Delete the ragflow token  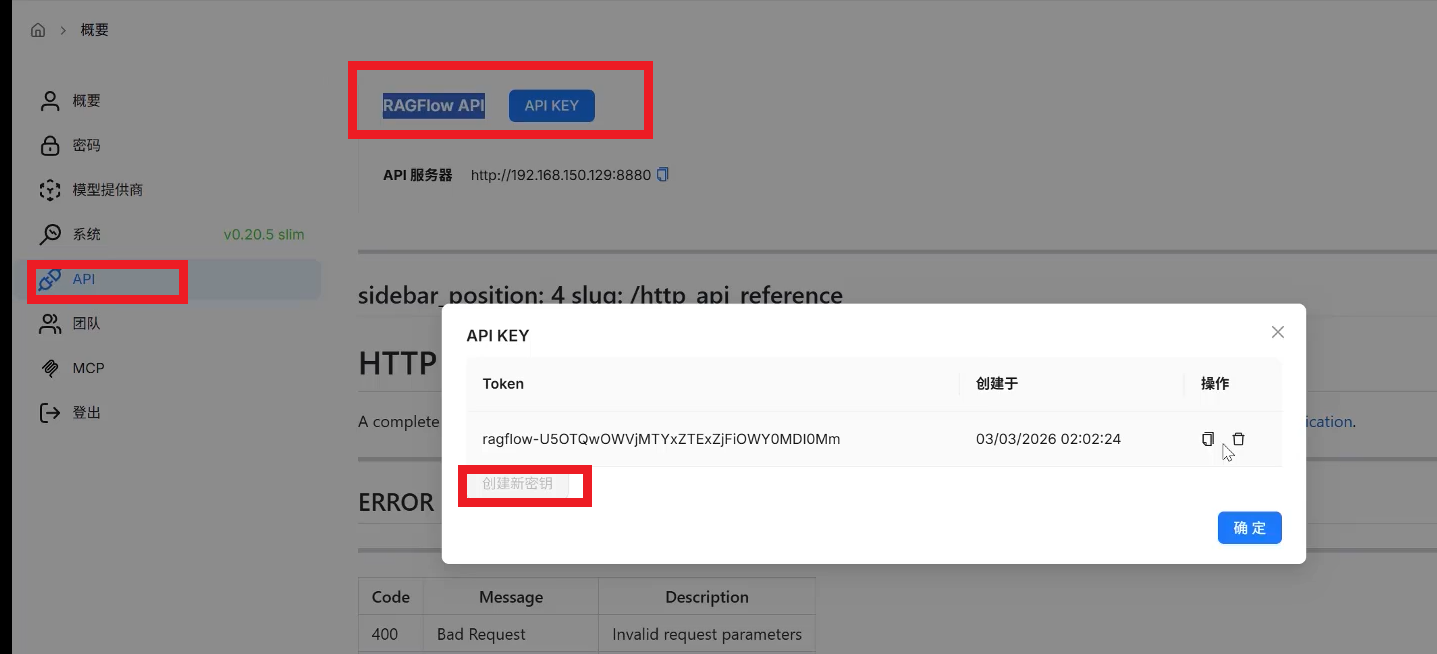click(1239, 439)
